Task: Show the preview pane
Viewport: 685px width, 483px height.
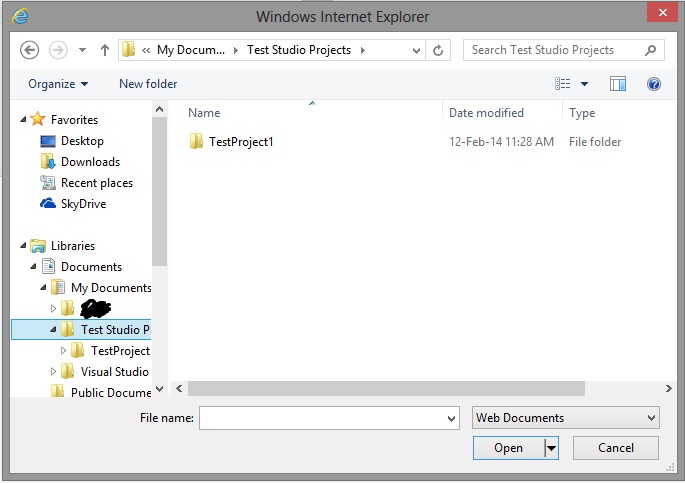Action: pyautogui.click(x=618, y=84)
